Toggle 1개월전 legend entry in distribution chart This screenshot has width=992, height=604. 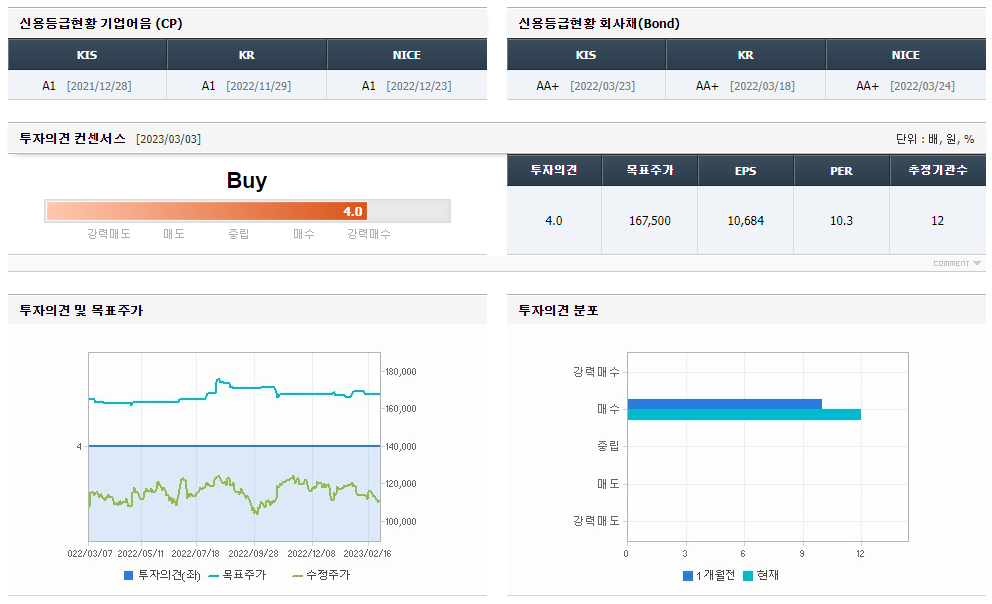pos(709,576)
